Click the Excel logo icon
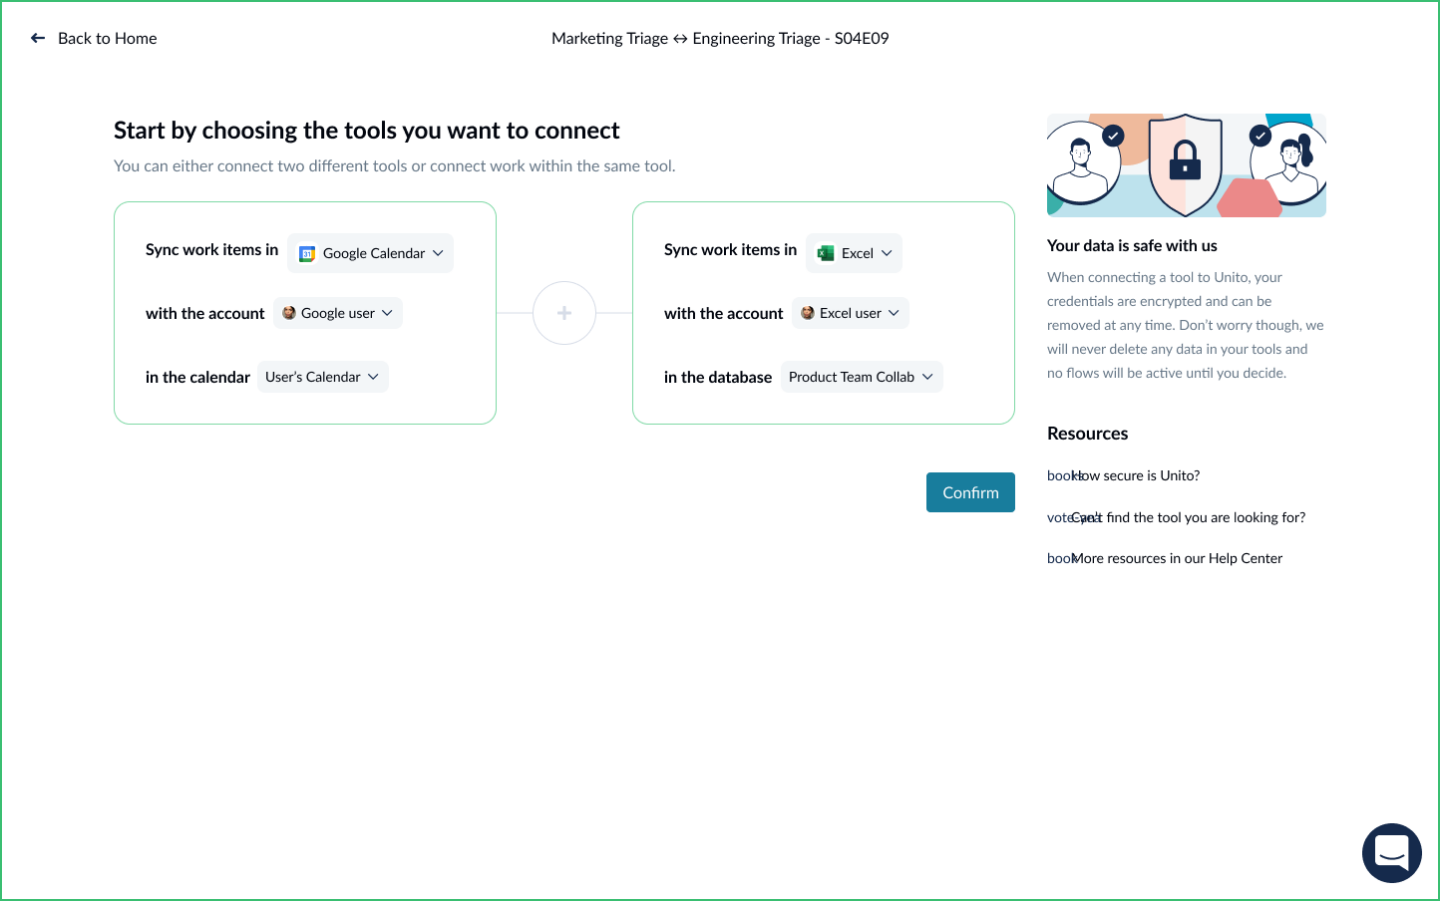Viewport: 1440px width, 901px height. click(826, 254)
